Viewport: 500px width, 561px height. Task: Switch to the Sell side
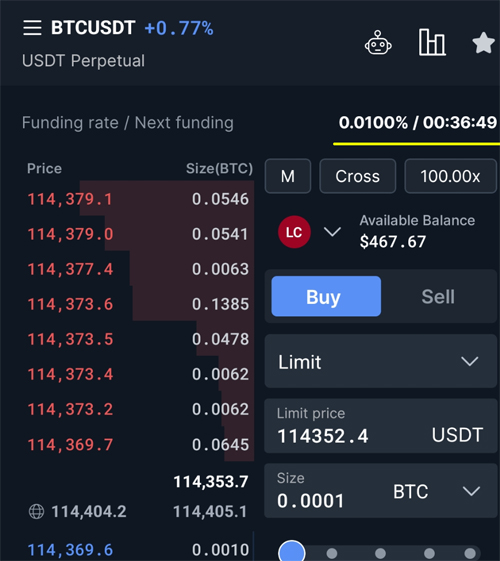click(x=438, y=296)
